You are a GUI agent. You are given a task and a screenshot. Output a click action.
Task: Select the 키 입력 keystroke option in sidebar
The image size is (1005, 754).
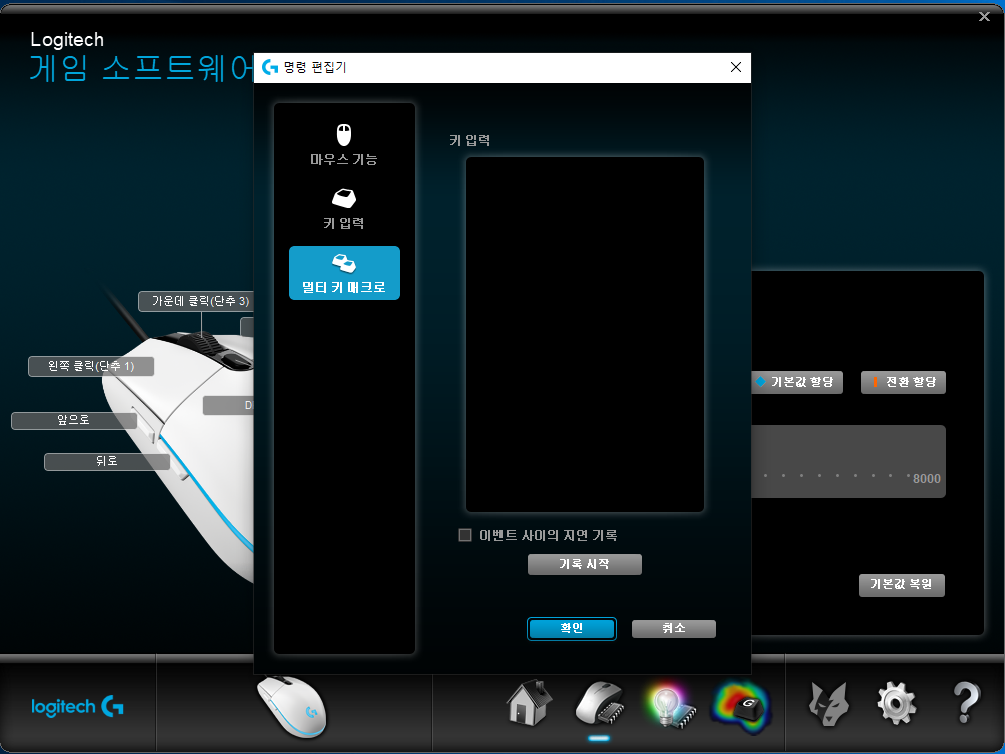[344, 209]
